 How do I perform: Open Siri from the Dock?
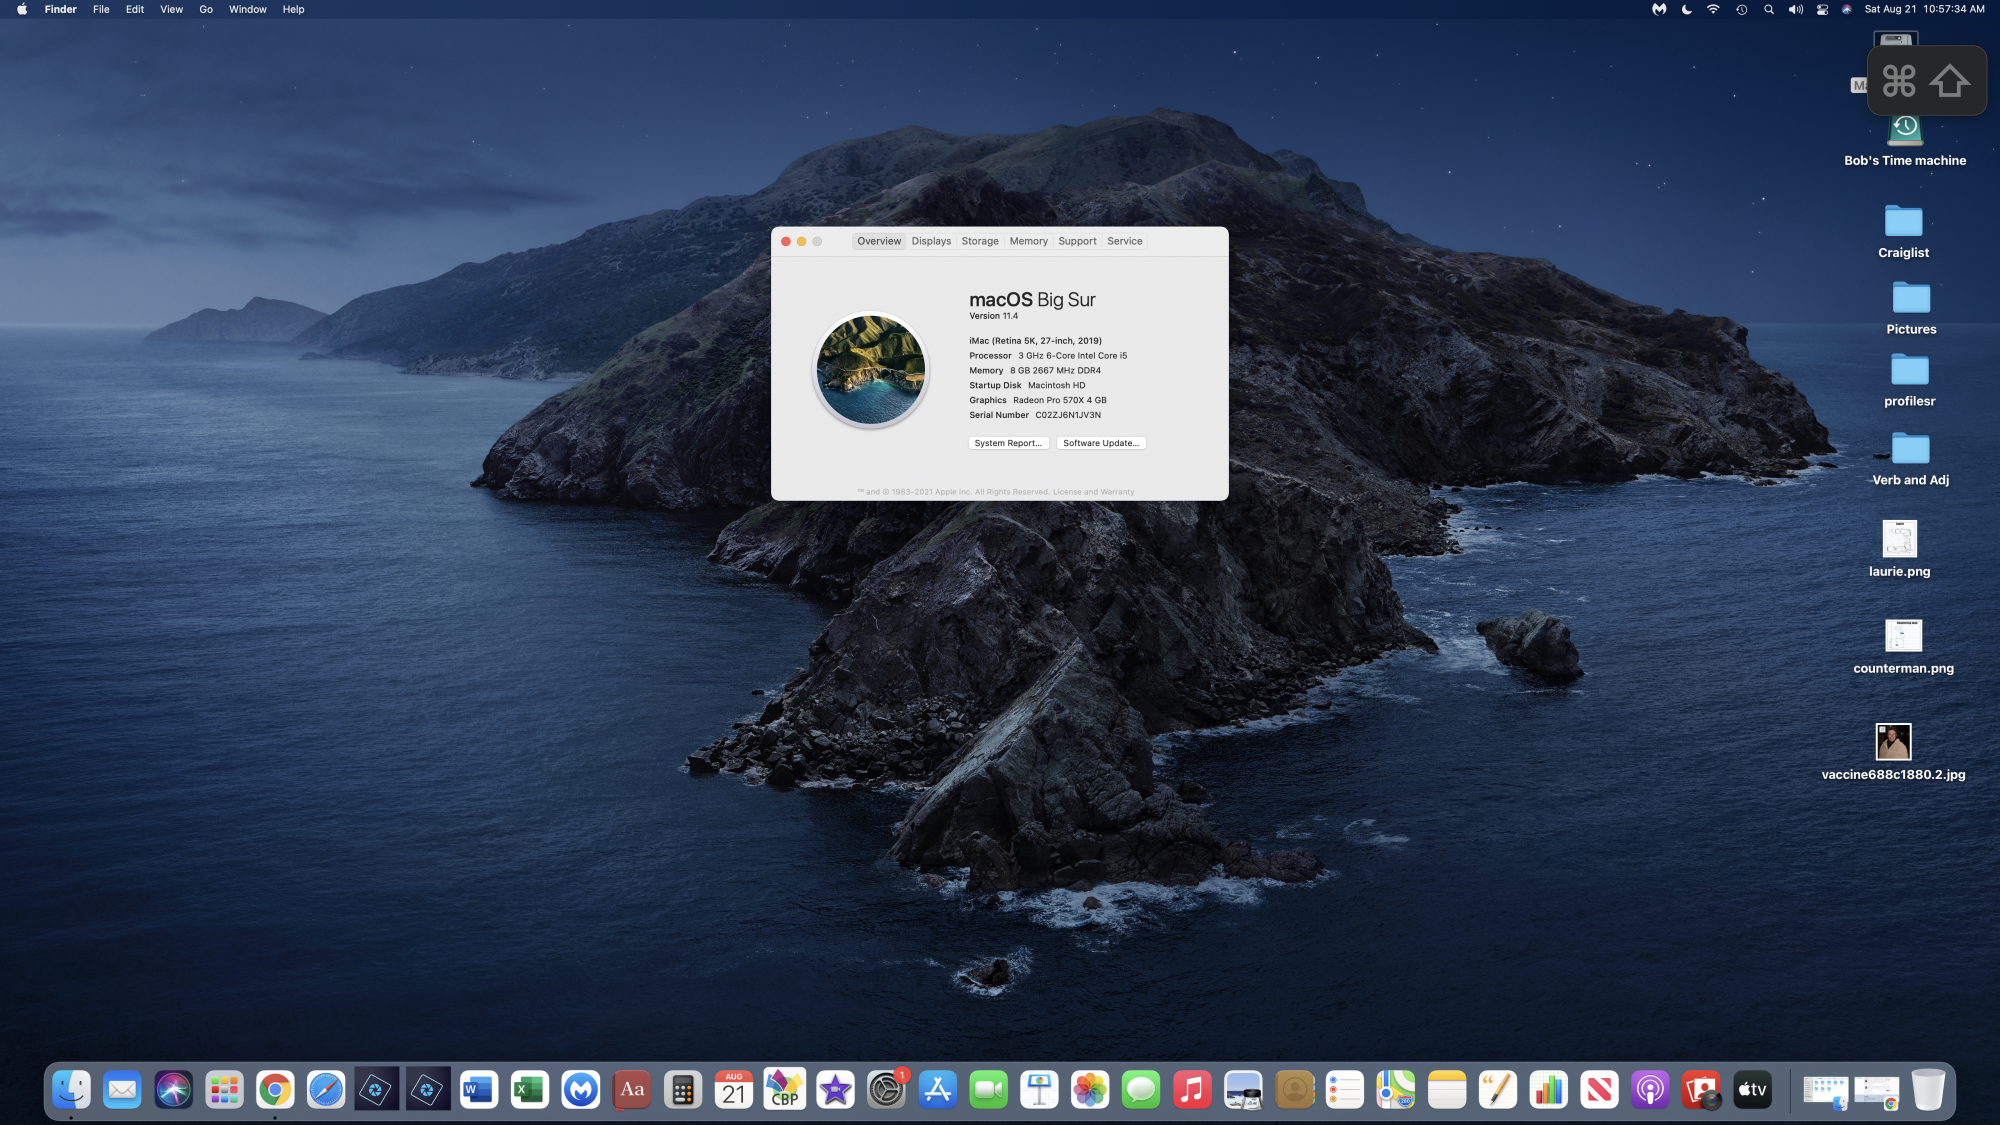(173, 1090)
